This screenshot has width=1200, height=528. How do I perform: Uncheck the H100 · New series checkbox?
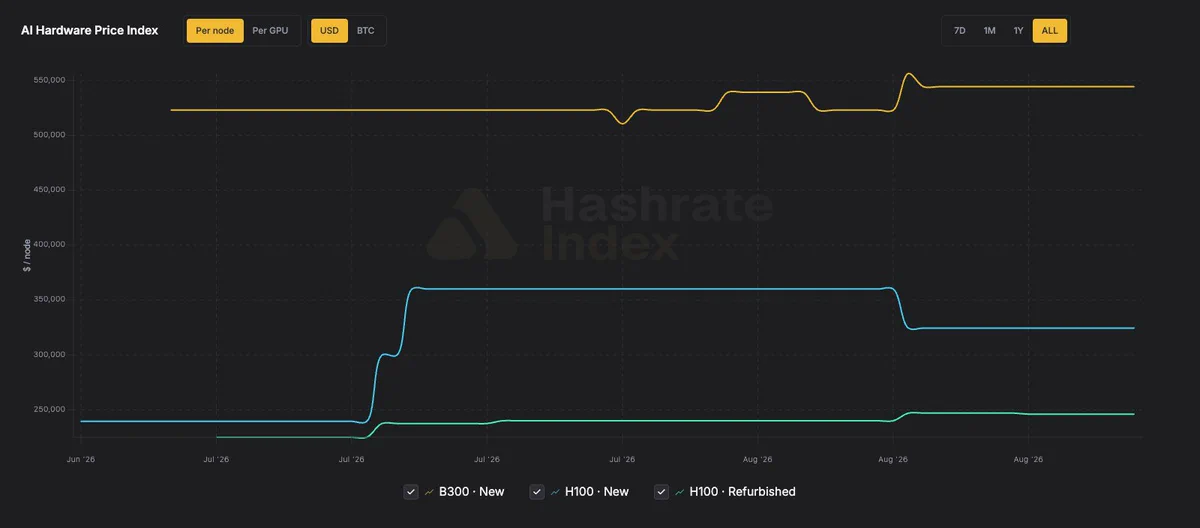(537, 492)
